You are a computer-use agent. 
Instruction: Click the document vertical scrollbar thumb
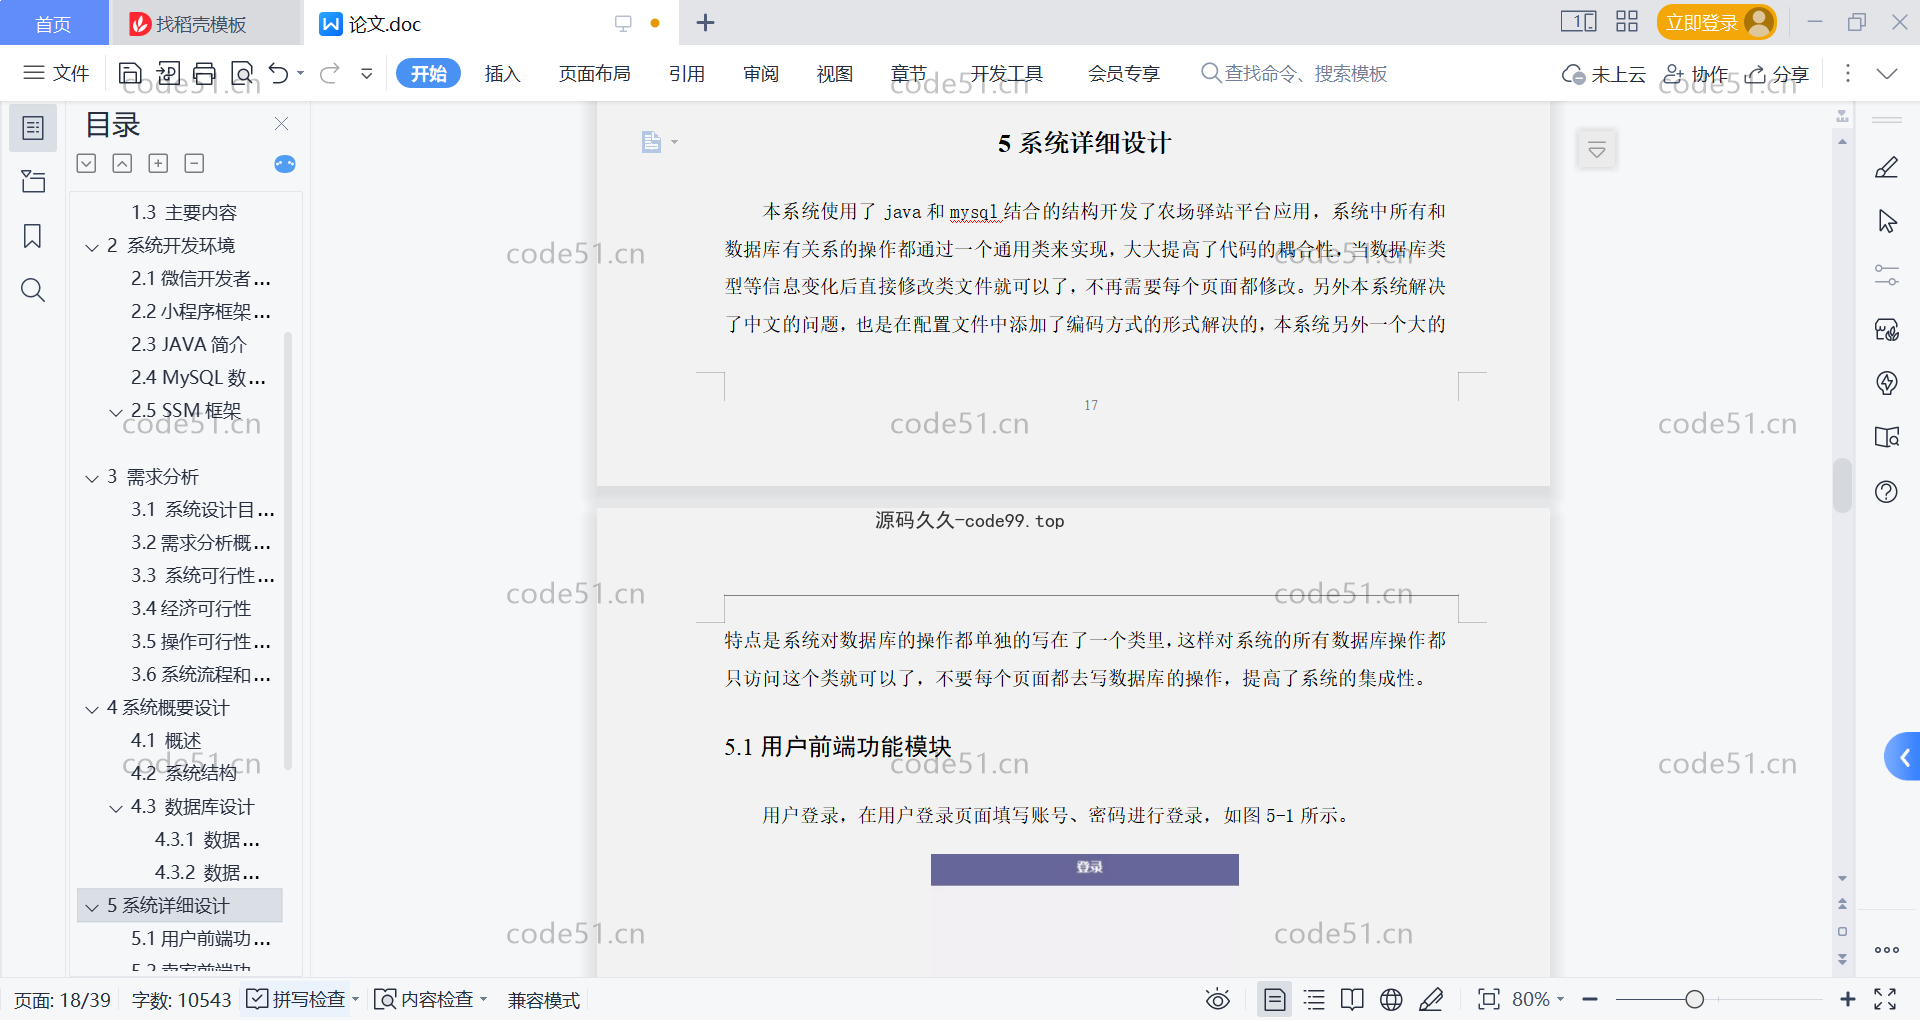pos(1842,484)
